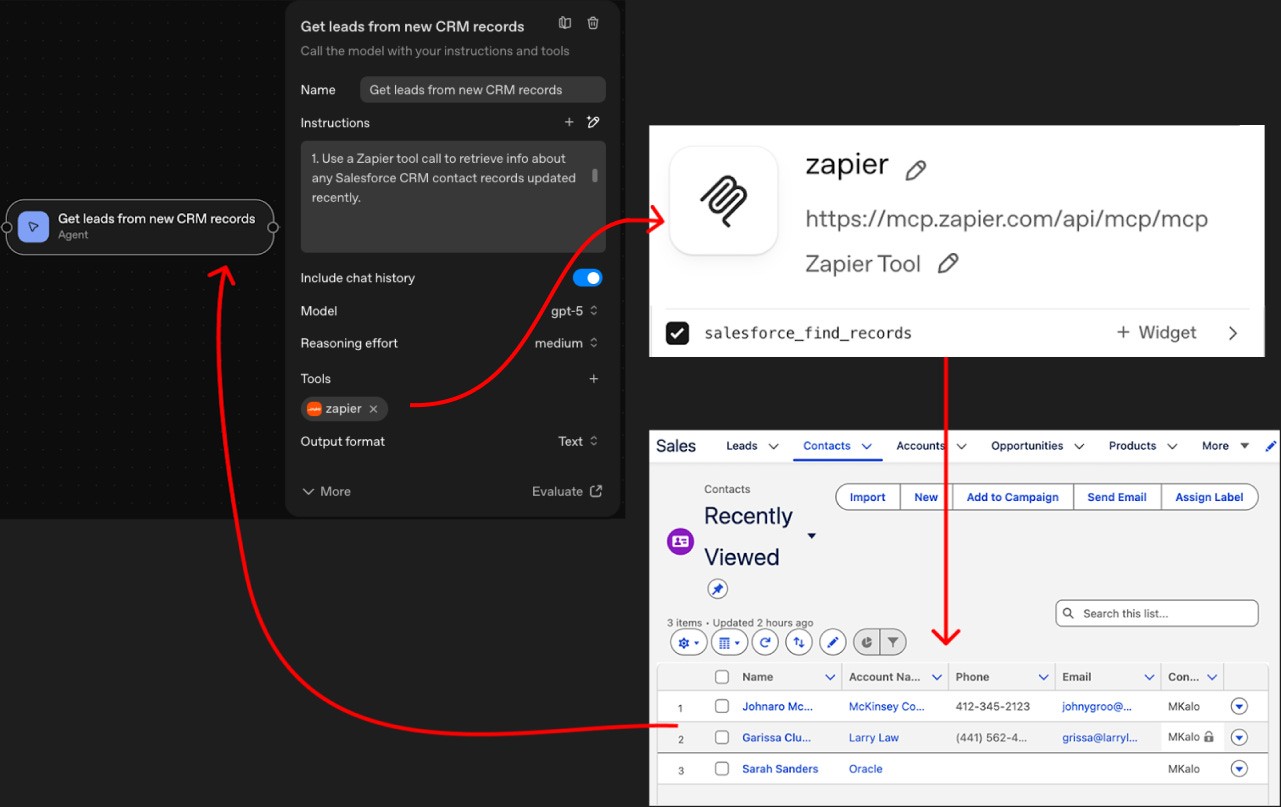
Task: Click the Search this list field
Action: pos(1157,613)
